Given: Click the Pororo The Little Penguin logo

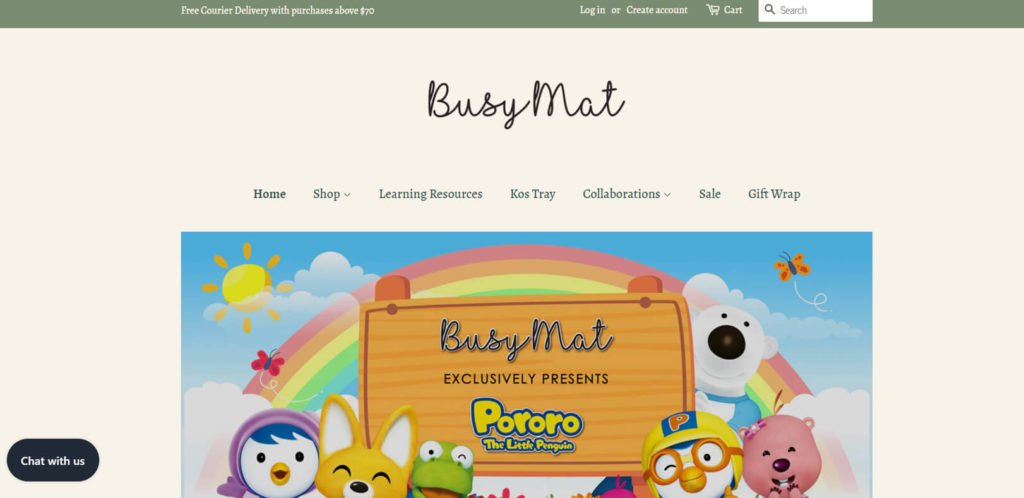Looking at the screenshot, I should point(527,426).
